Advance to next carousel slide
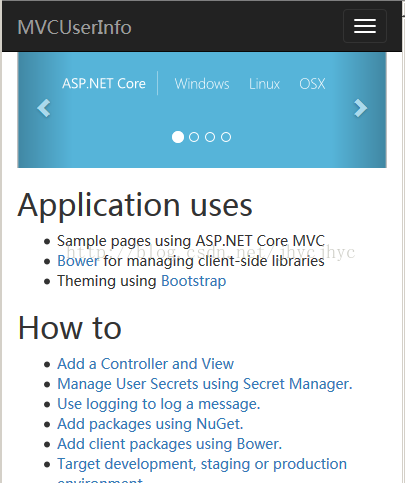Screen dimensions: 405x483 pos(360,108)
